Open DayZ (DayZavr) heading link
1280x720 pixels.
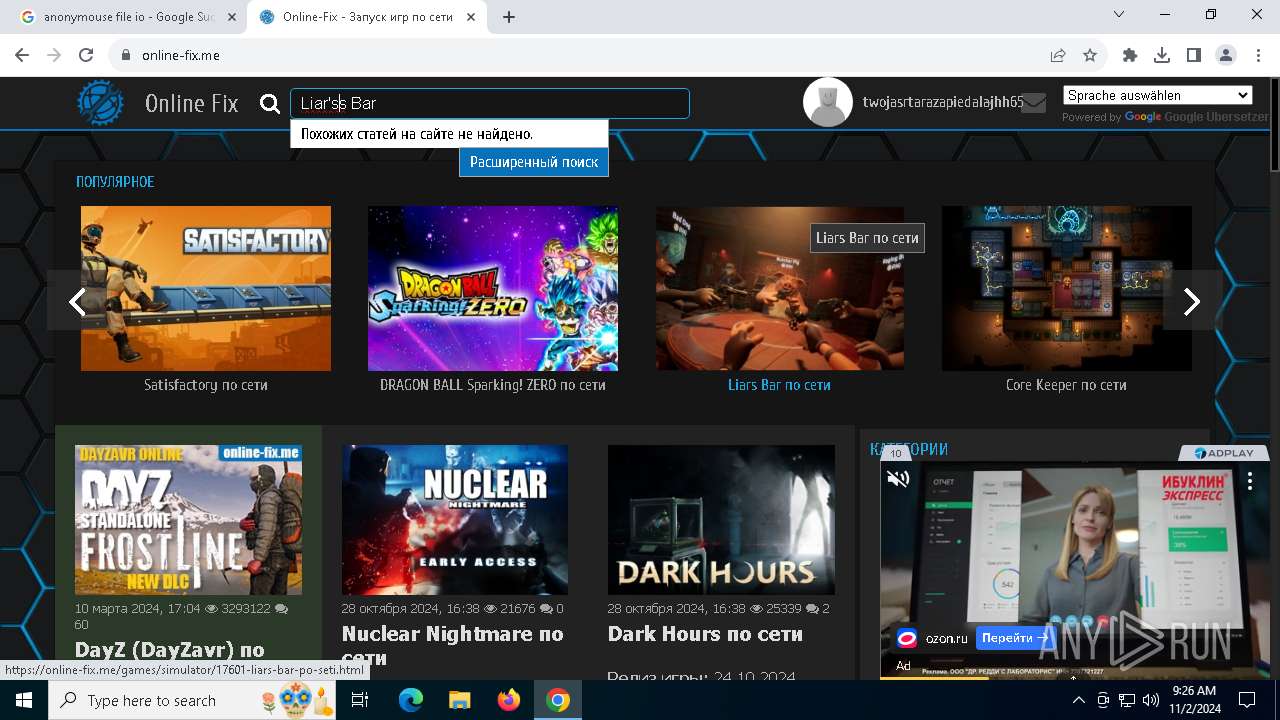click(x=170, y=651)
